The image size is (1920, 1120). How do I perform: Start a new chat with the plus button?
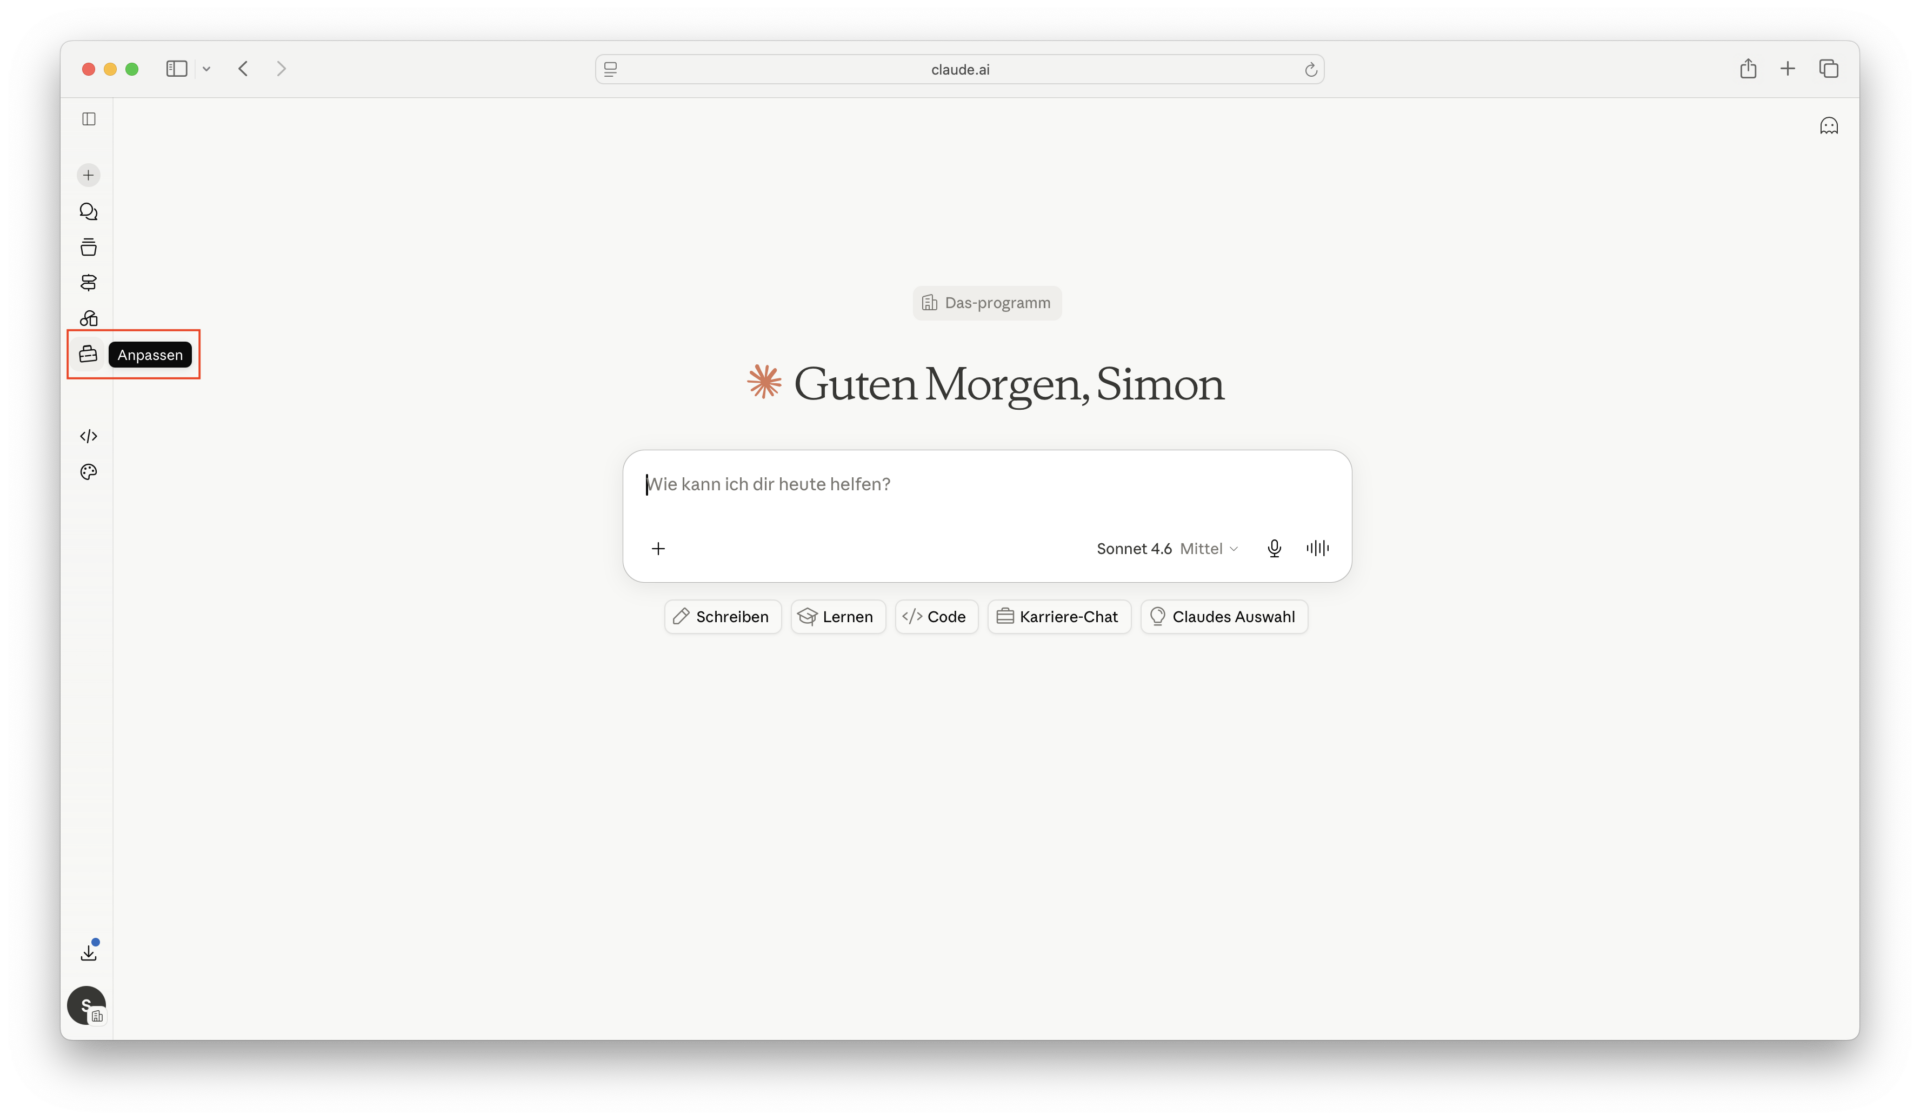pyautogui.click(x=89, y=175)
